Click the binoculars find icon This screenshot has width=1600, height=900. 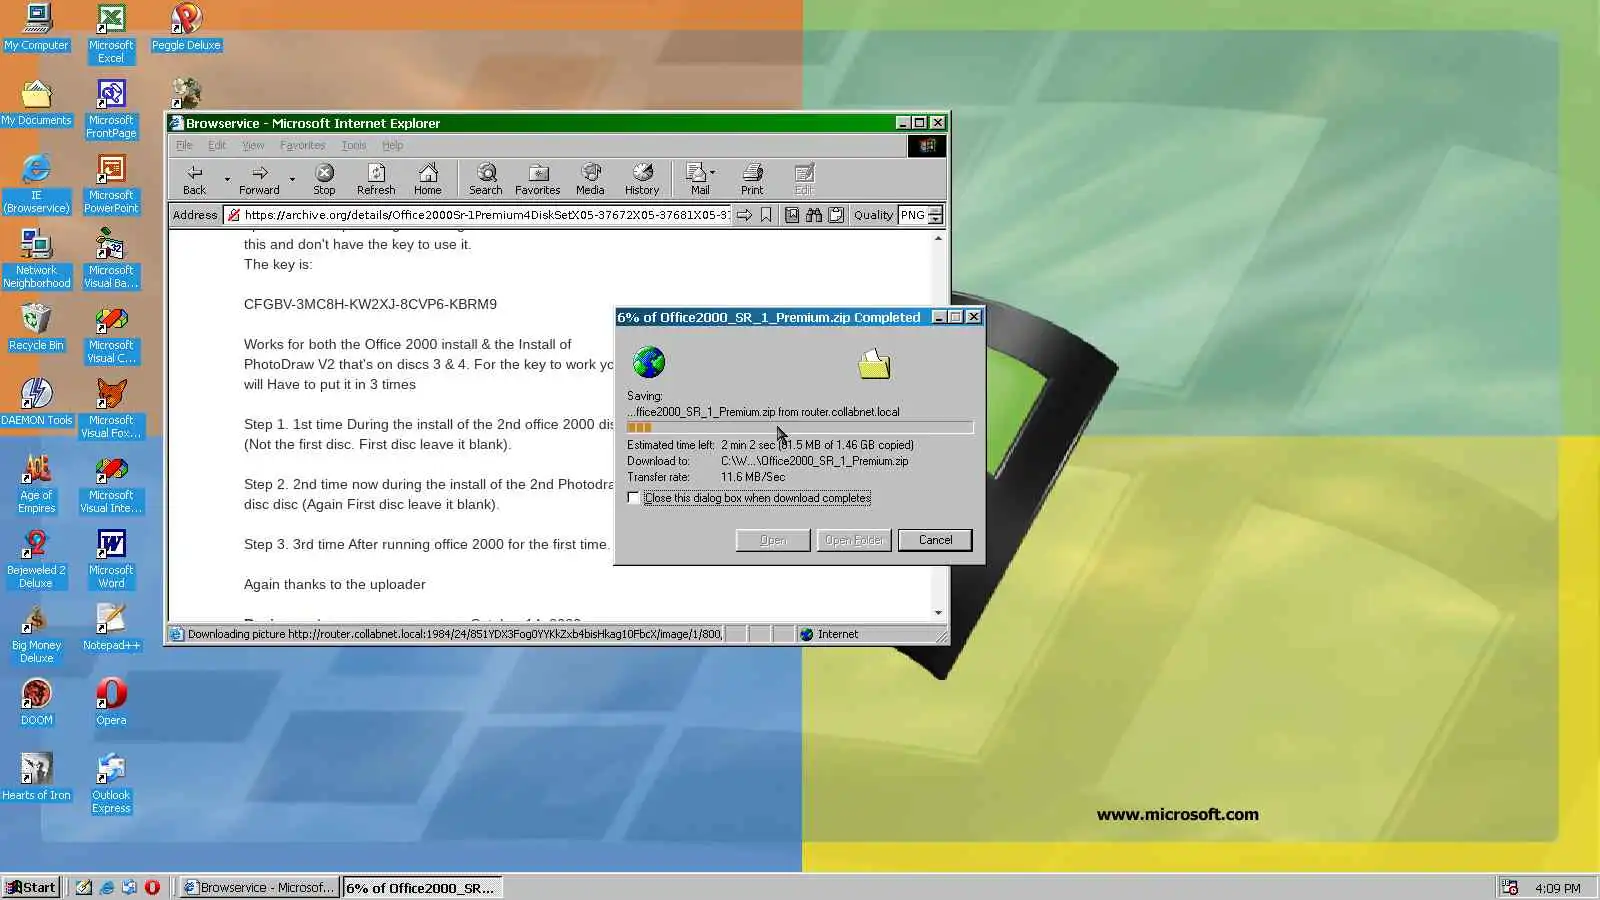click(814, 215)
